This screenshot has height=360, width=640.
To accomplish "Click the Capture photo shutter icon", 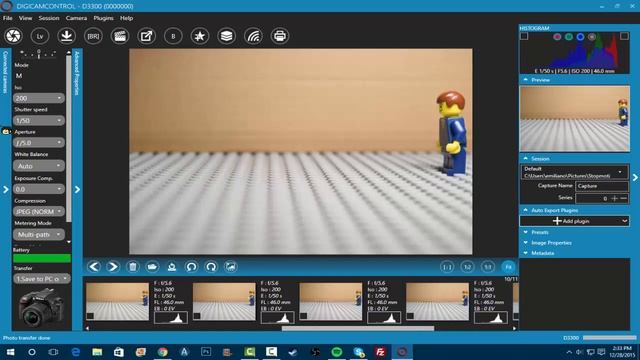I will click(13, 36).
